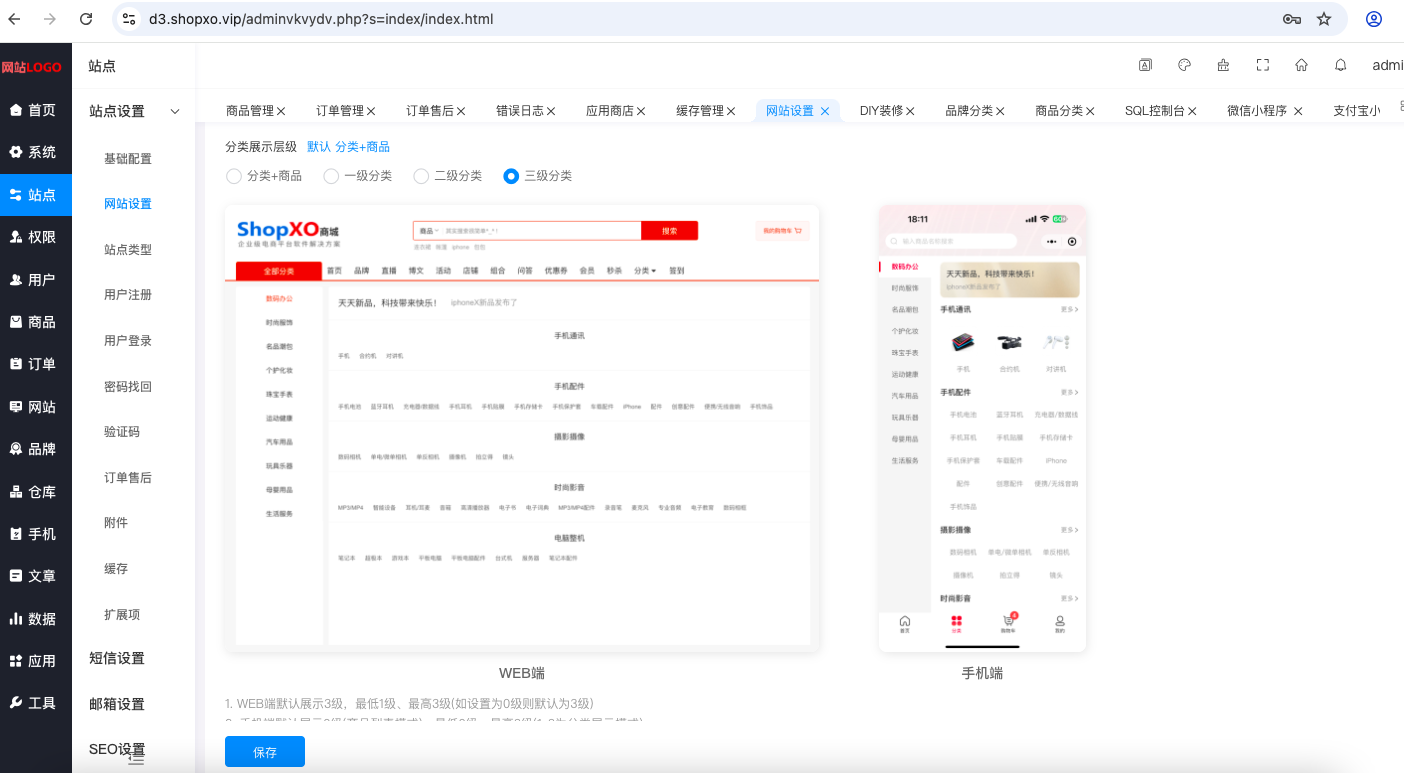This screenshot has height=773, width=1404.
Task: Open 首页 home in the dark sidebar
Action: click(x=35, y=110)
